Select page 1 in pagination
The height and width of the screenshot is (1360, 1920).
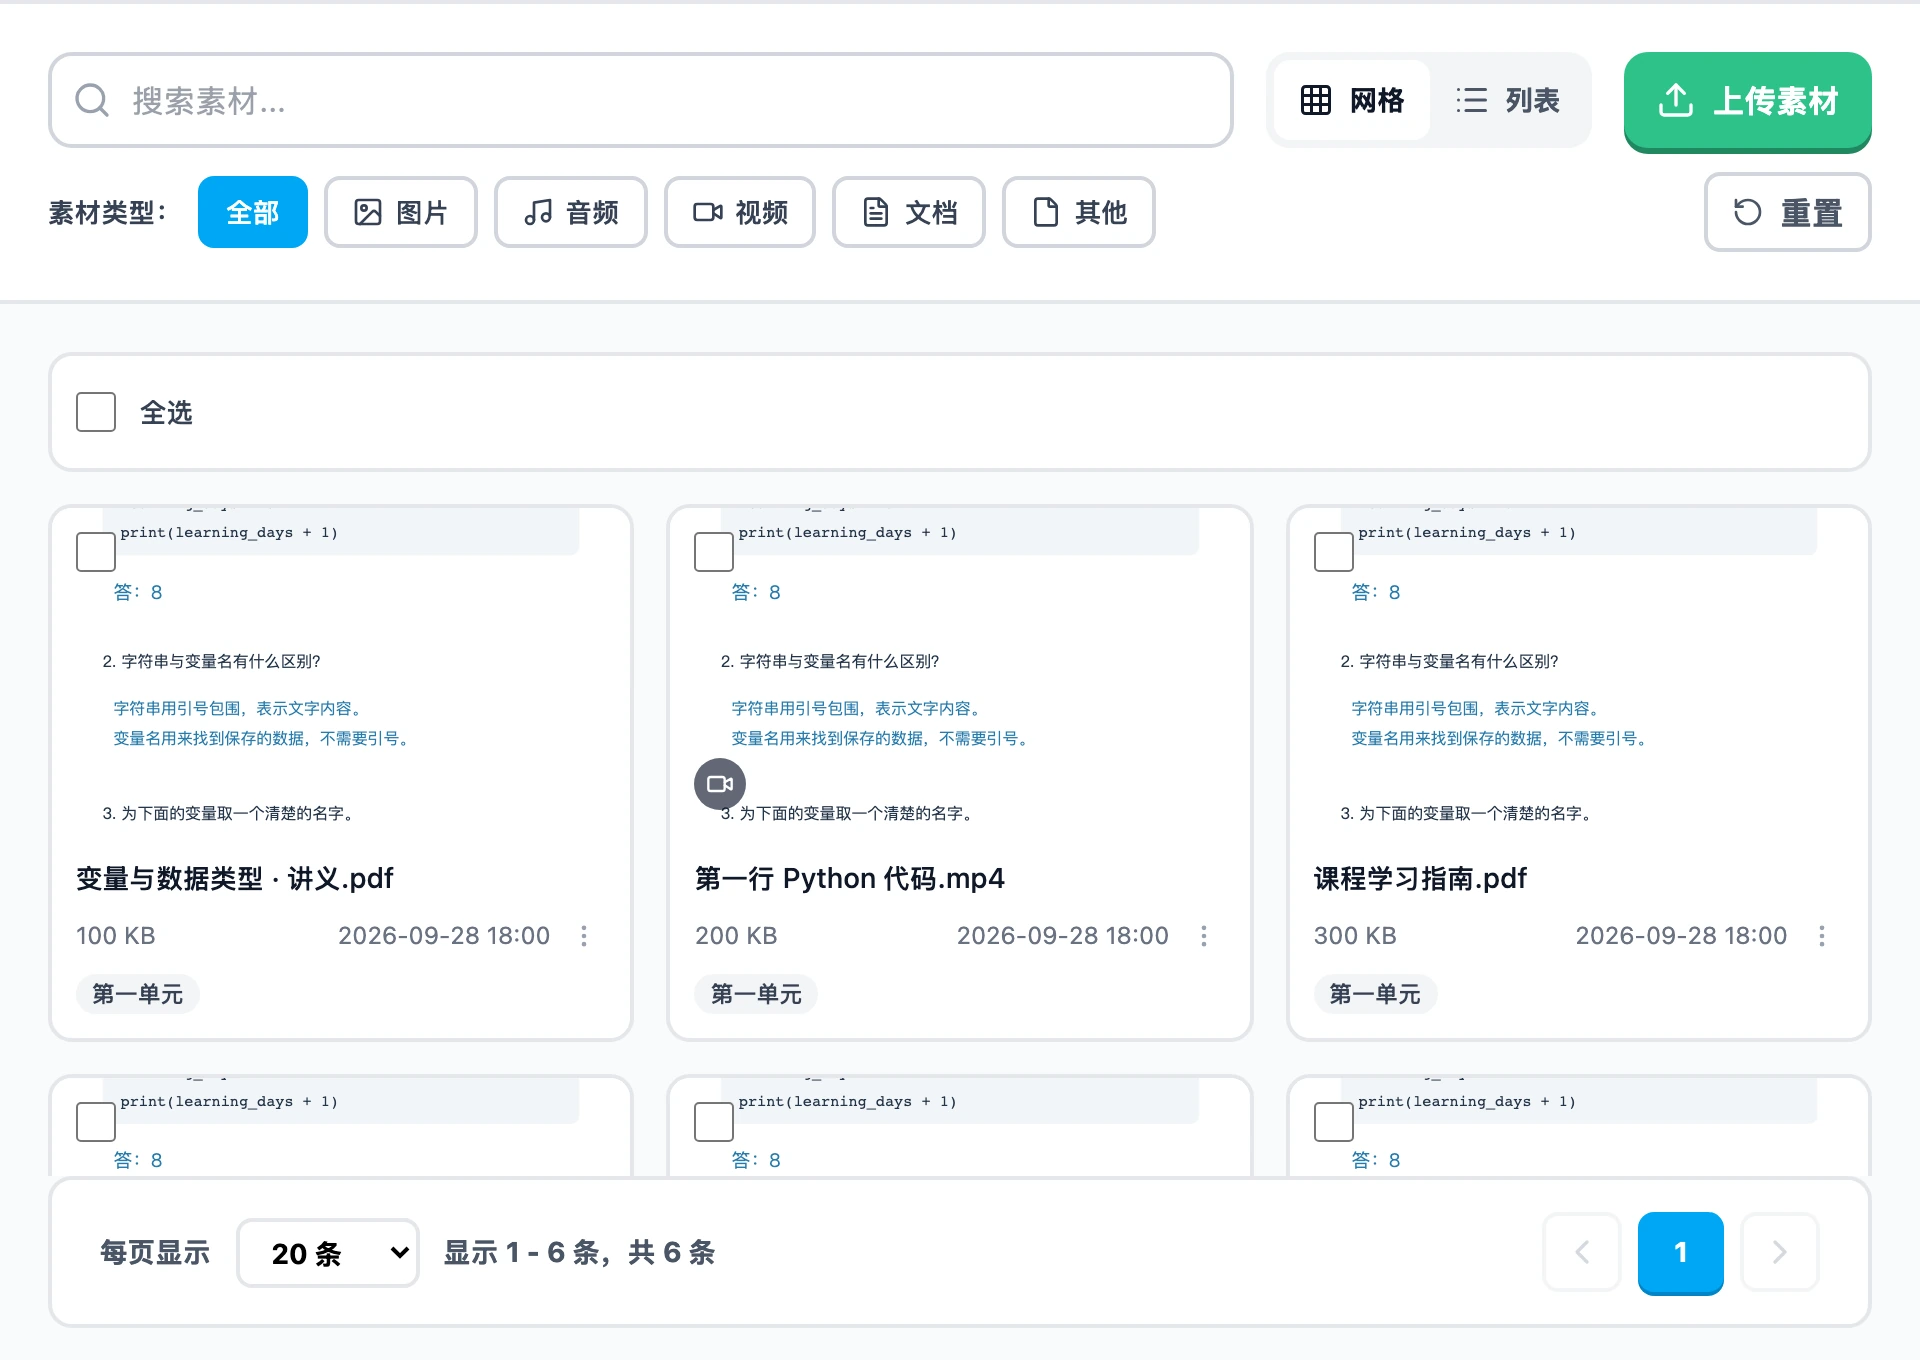pyautogui.click(x=1681, y=1252)
